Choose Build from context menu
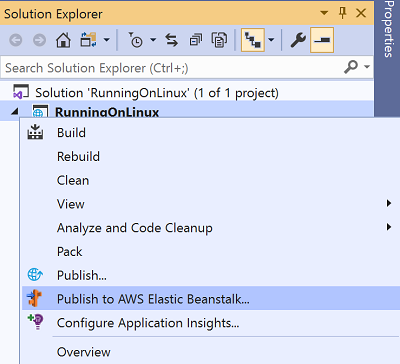 coord(211,133)
